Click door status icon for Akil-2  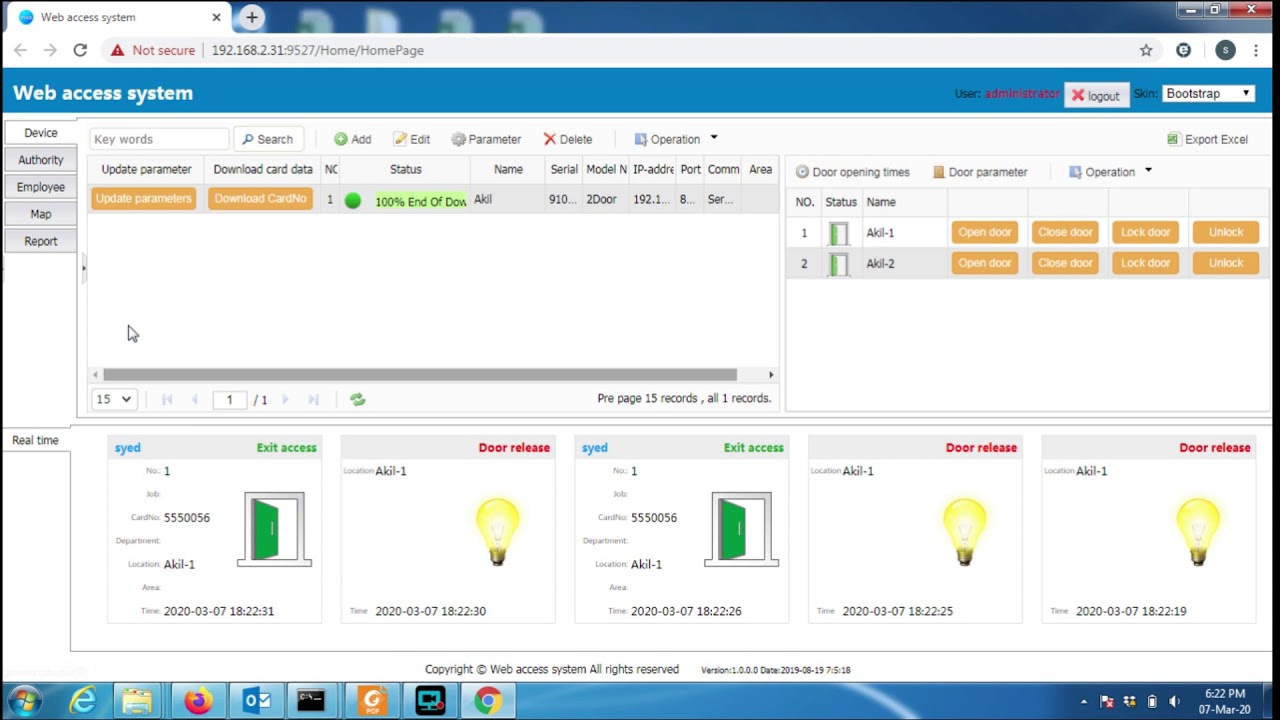pos(839,264)
